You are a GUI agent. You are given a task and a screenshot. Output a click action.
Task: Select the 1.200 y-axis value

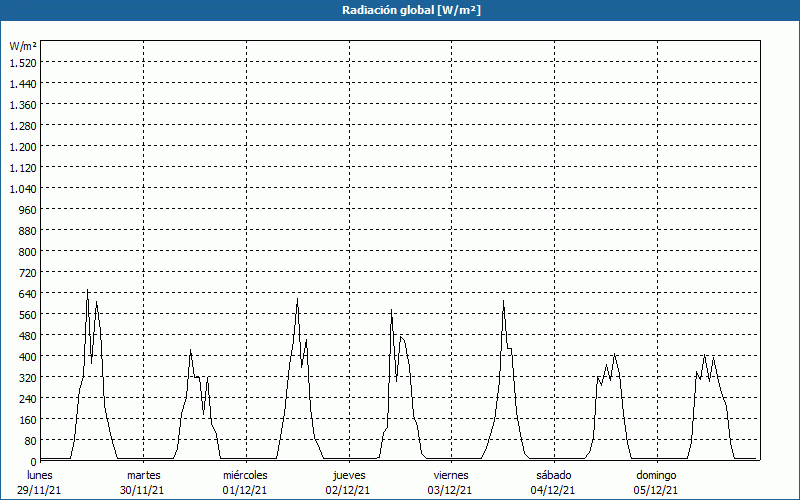[x=23, y=147]
